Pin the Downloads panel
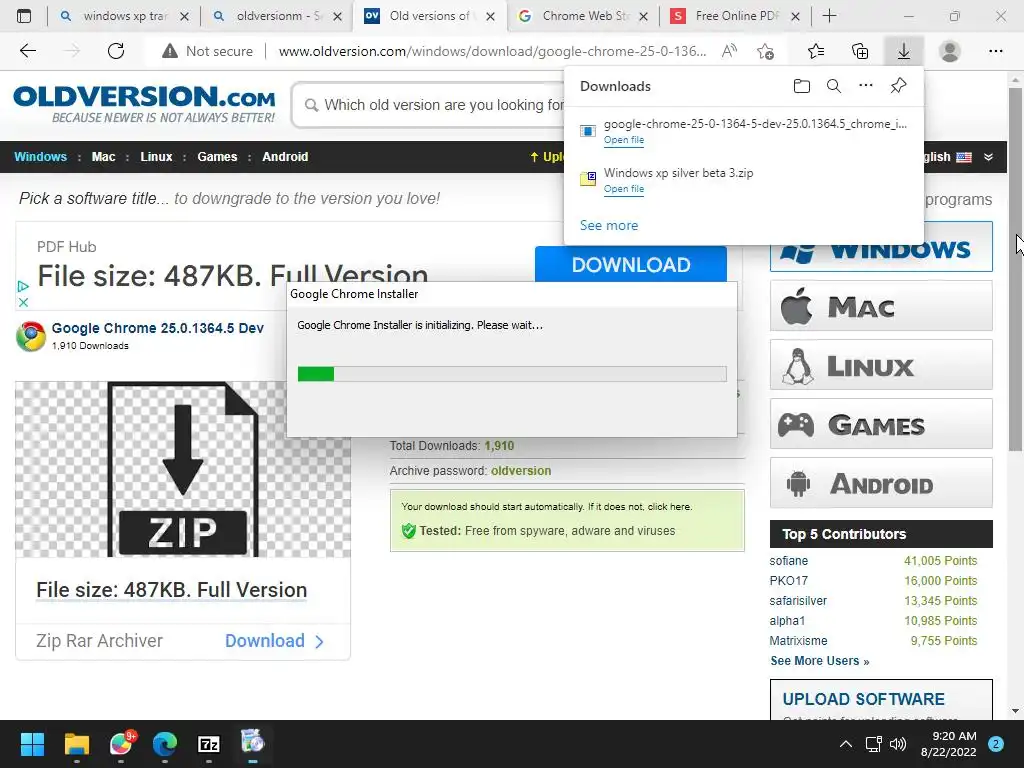The height and width of the screenshot is (768, 1024). tap(899, 86)
